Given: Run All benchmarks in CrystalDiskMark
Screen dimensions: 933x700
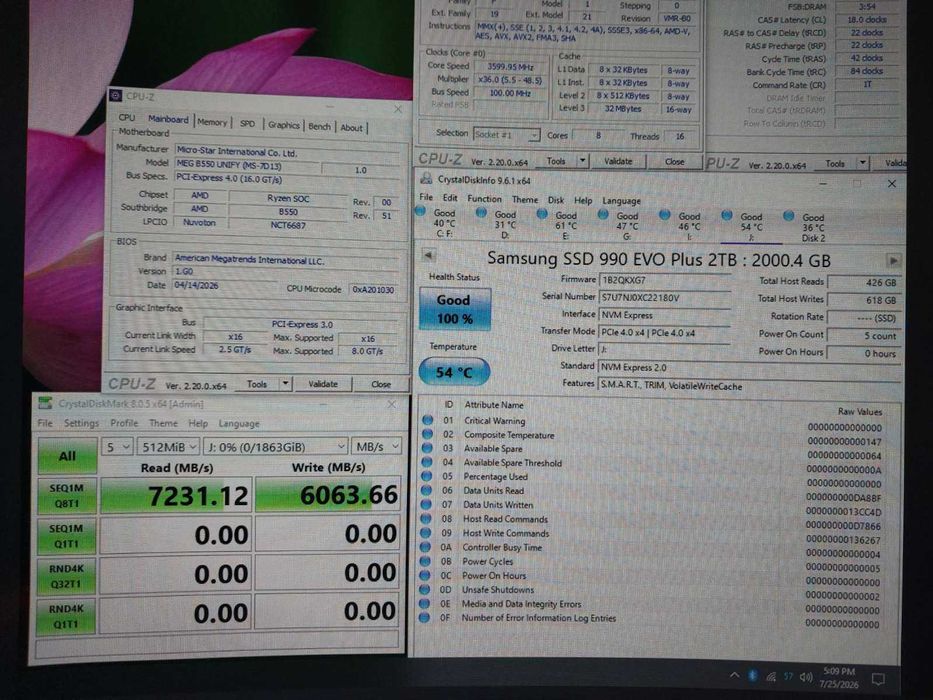Looking at the screenshot, I should 67,455.
